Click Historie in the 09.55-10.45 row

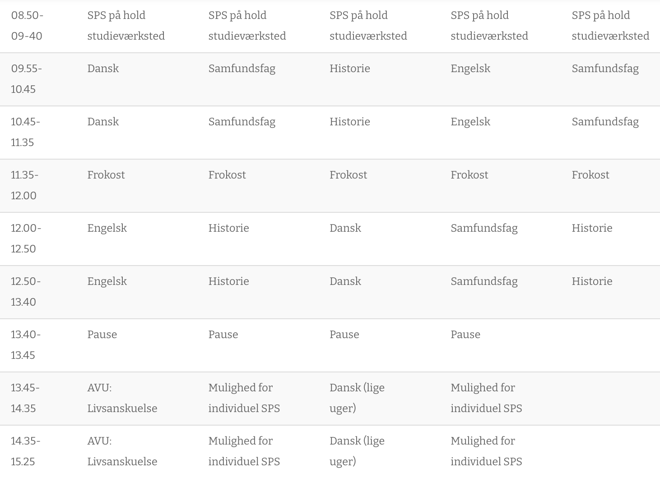coord(350,69)
